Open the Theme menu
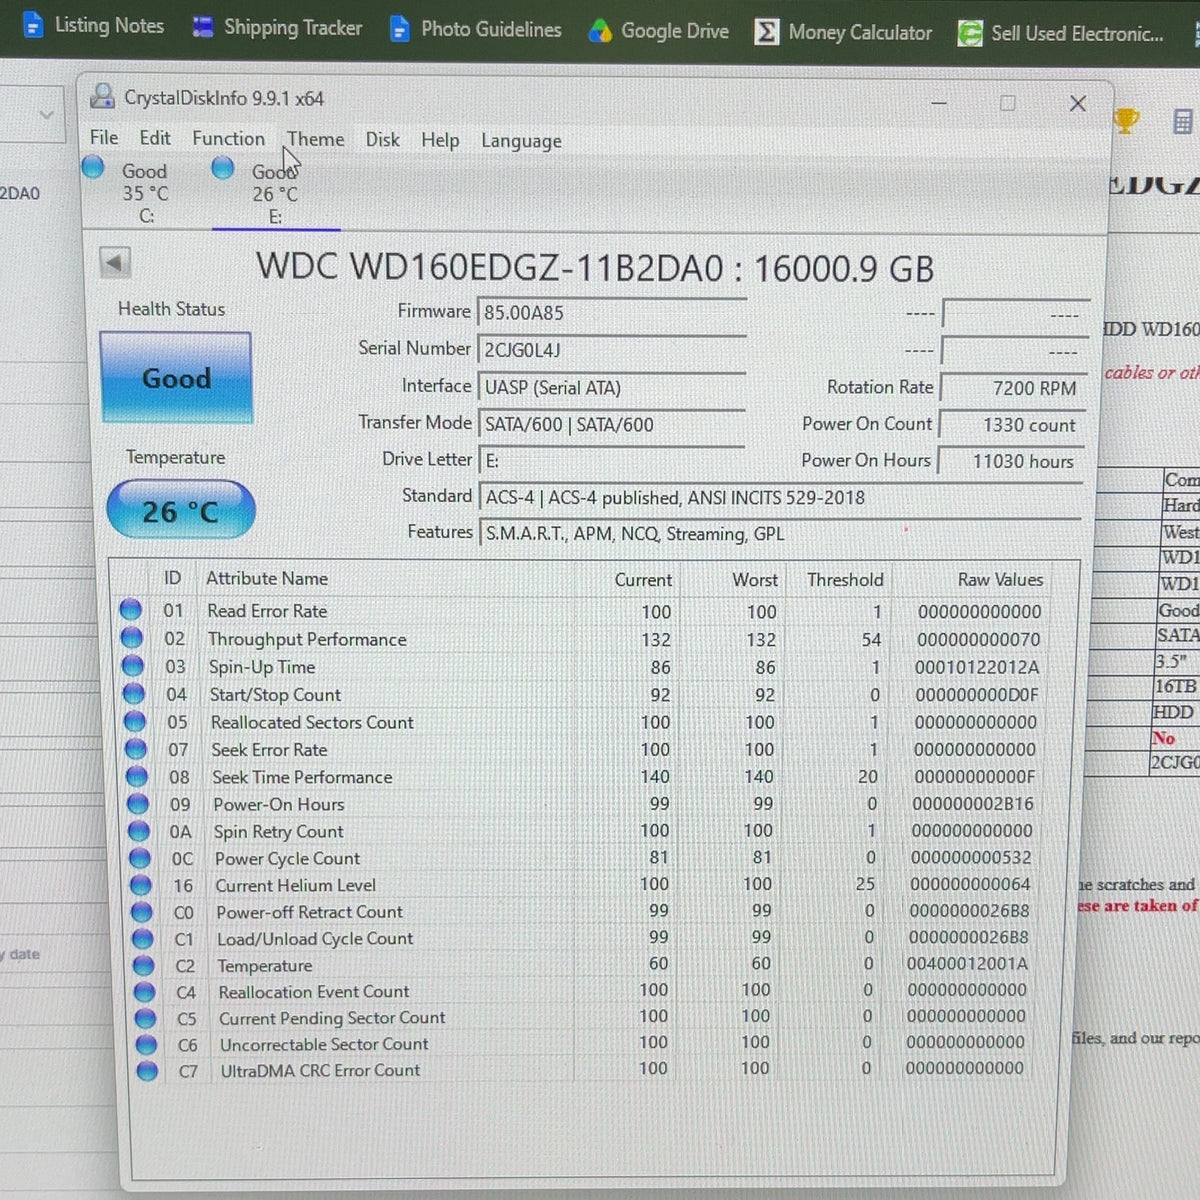Screen dimensions: 1200x1200 [316, 139]
